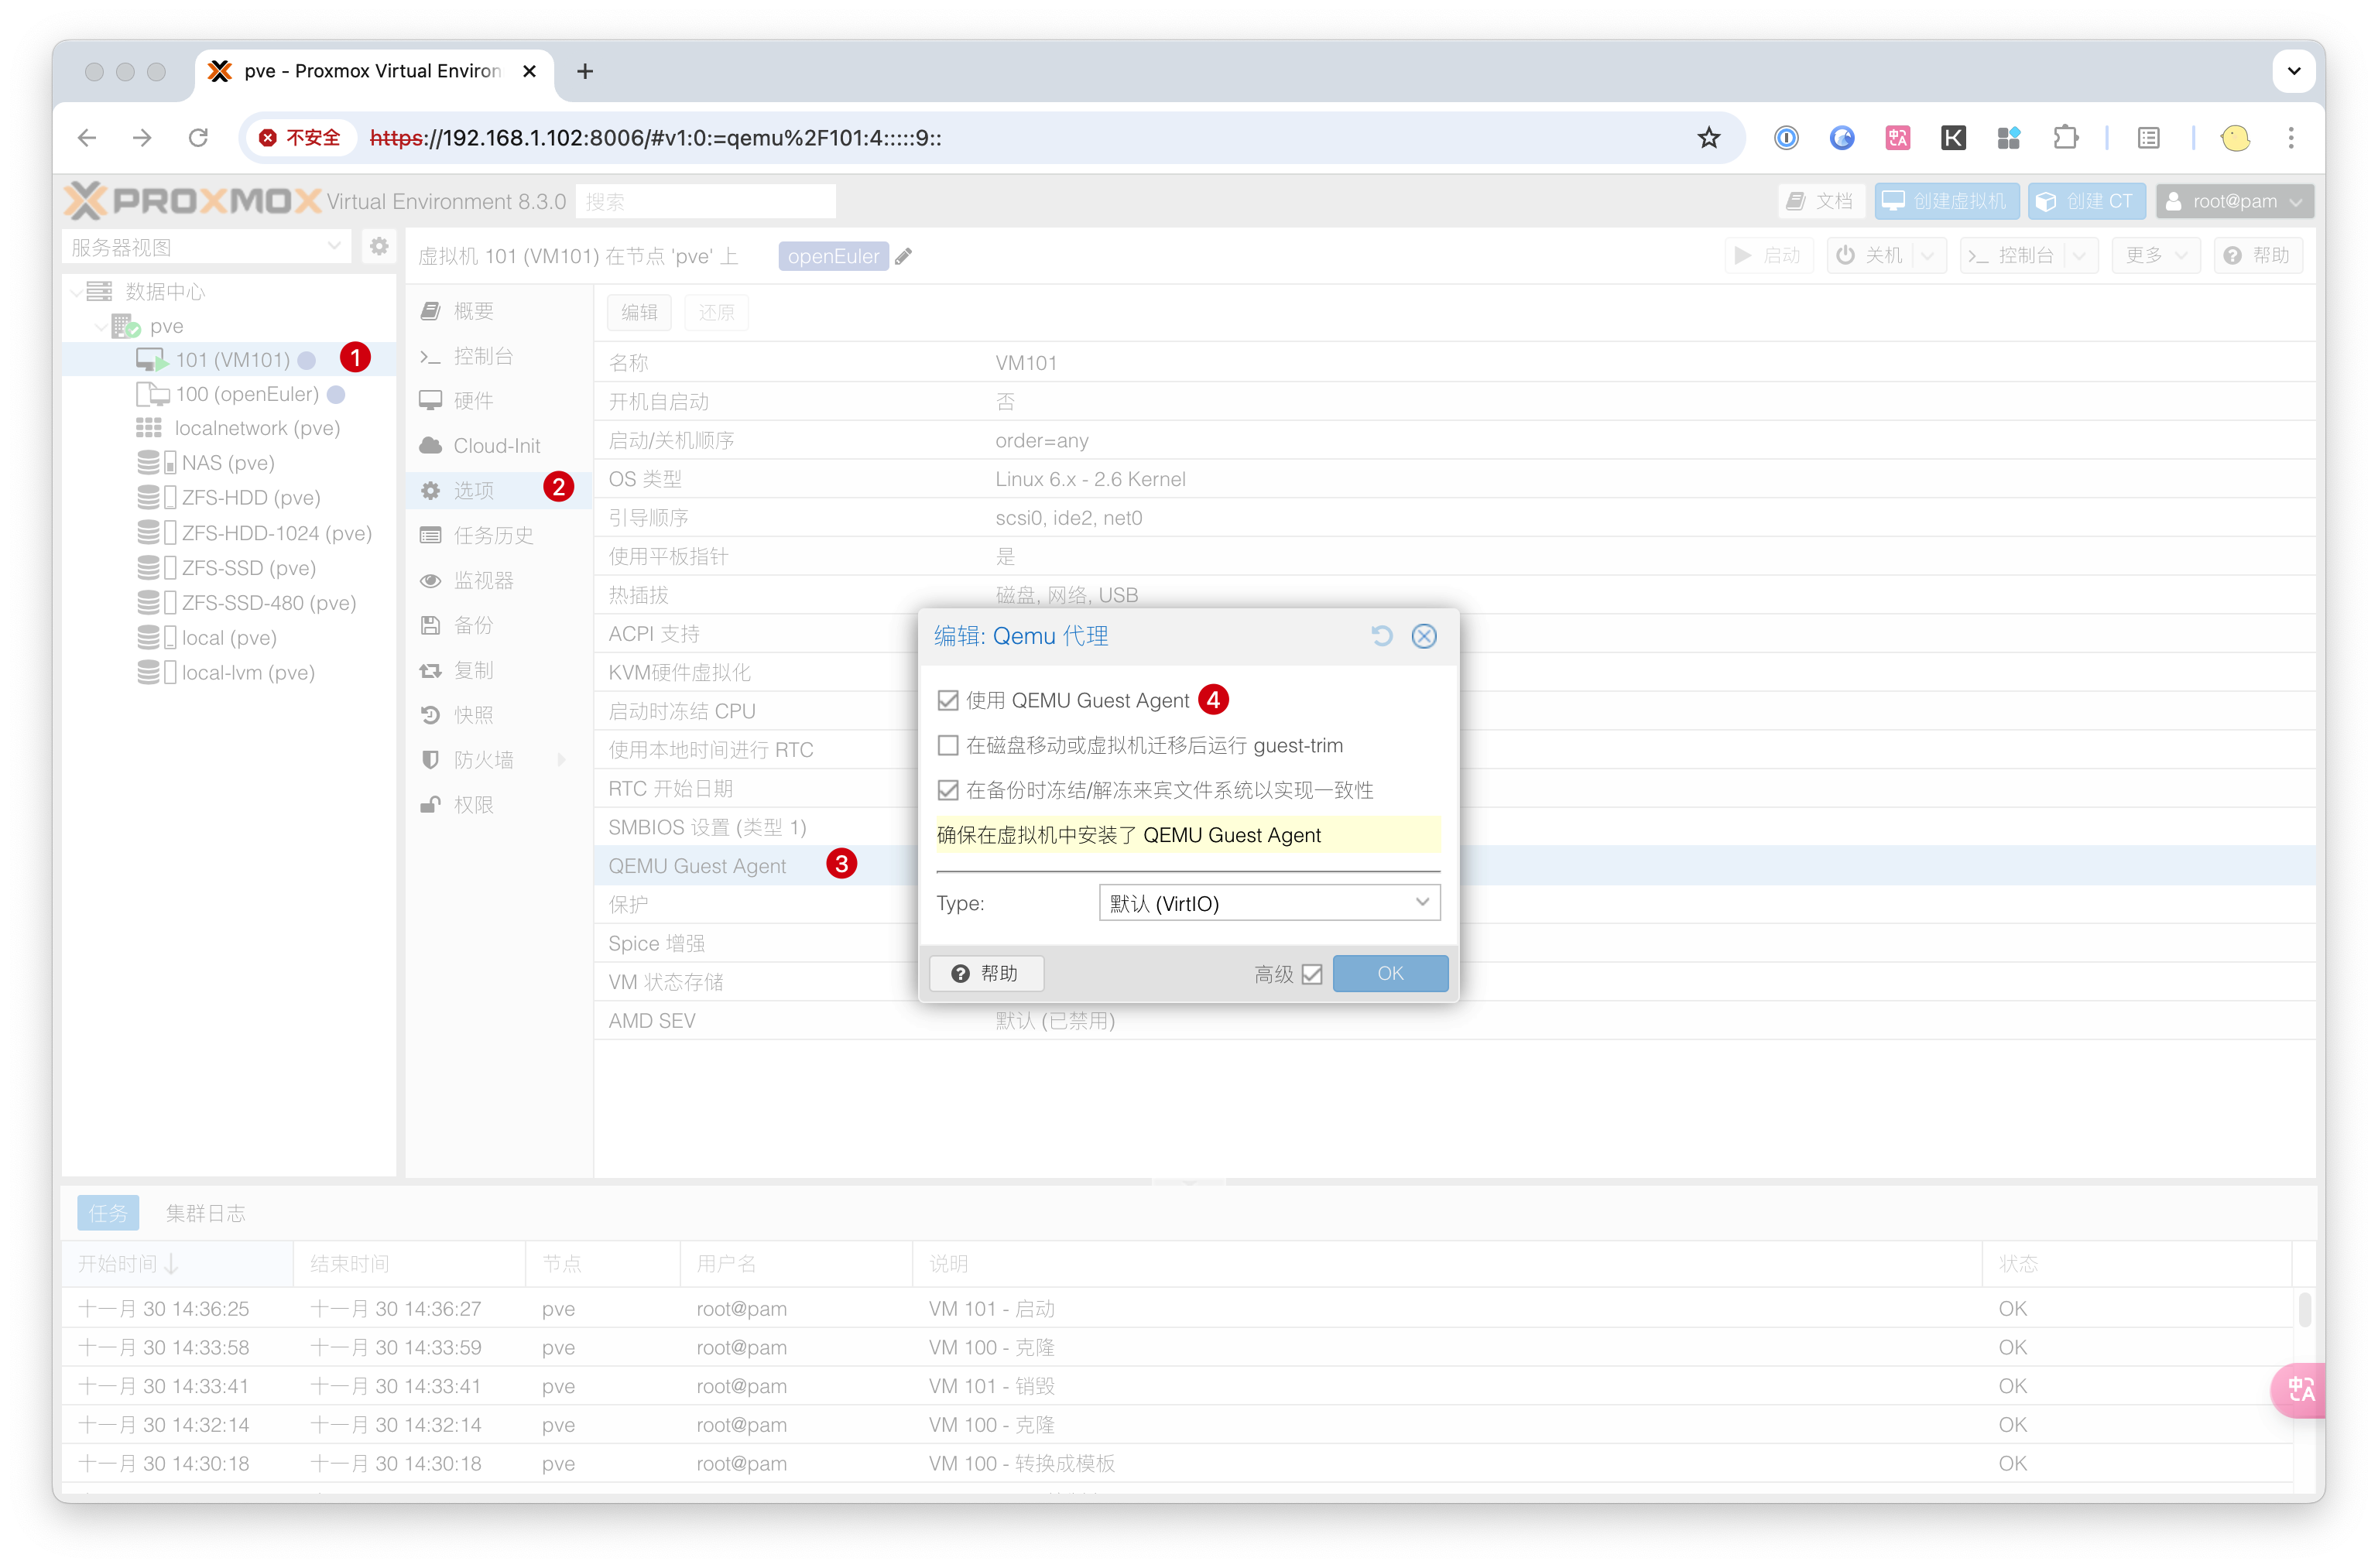Click the Shutdown (关机) button
The height and width of the screenshot is (1568, 2378).
click(1870, 255)
